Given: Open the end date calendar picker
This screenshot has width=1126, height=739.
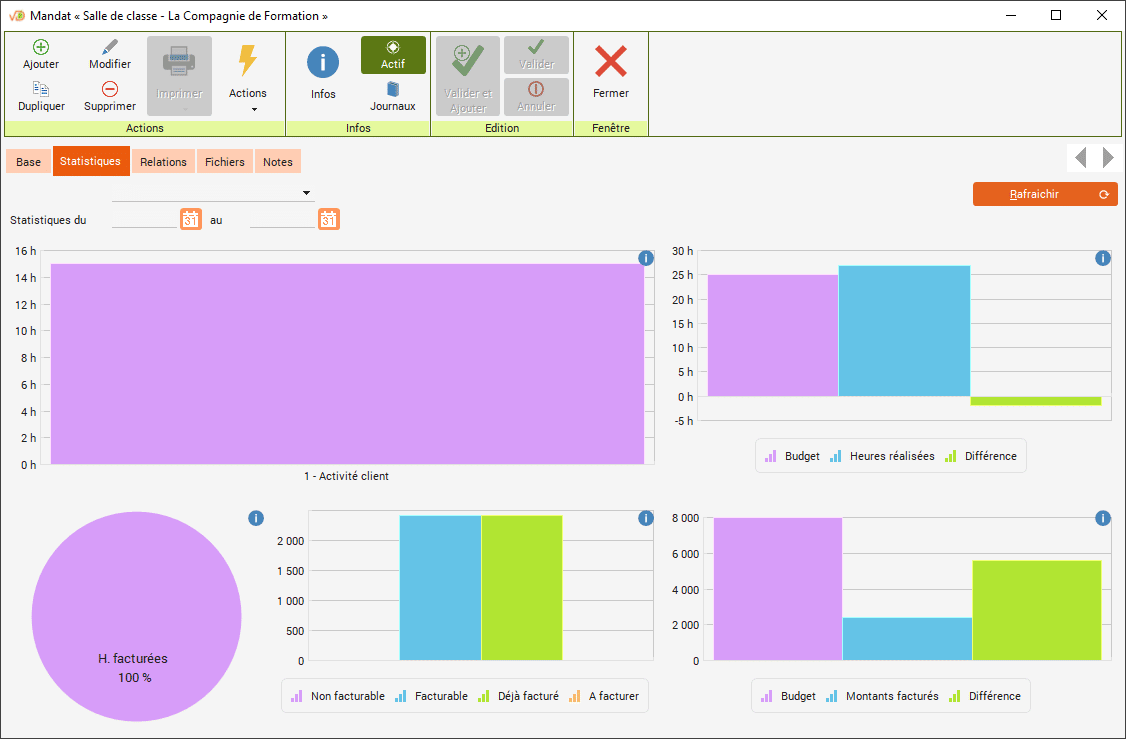Looking at the screenshot, I should pos(329,219).
